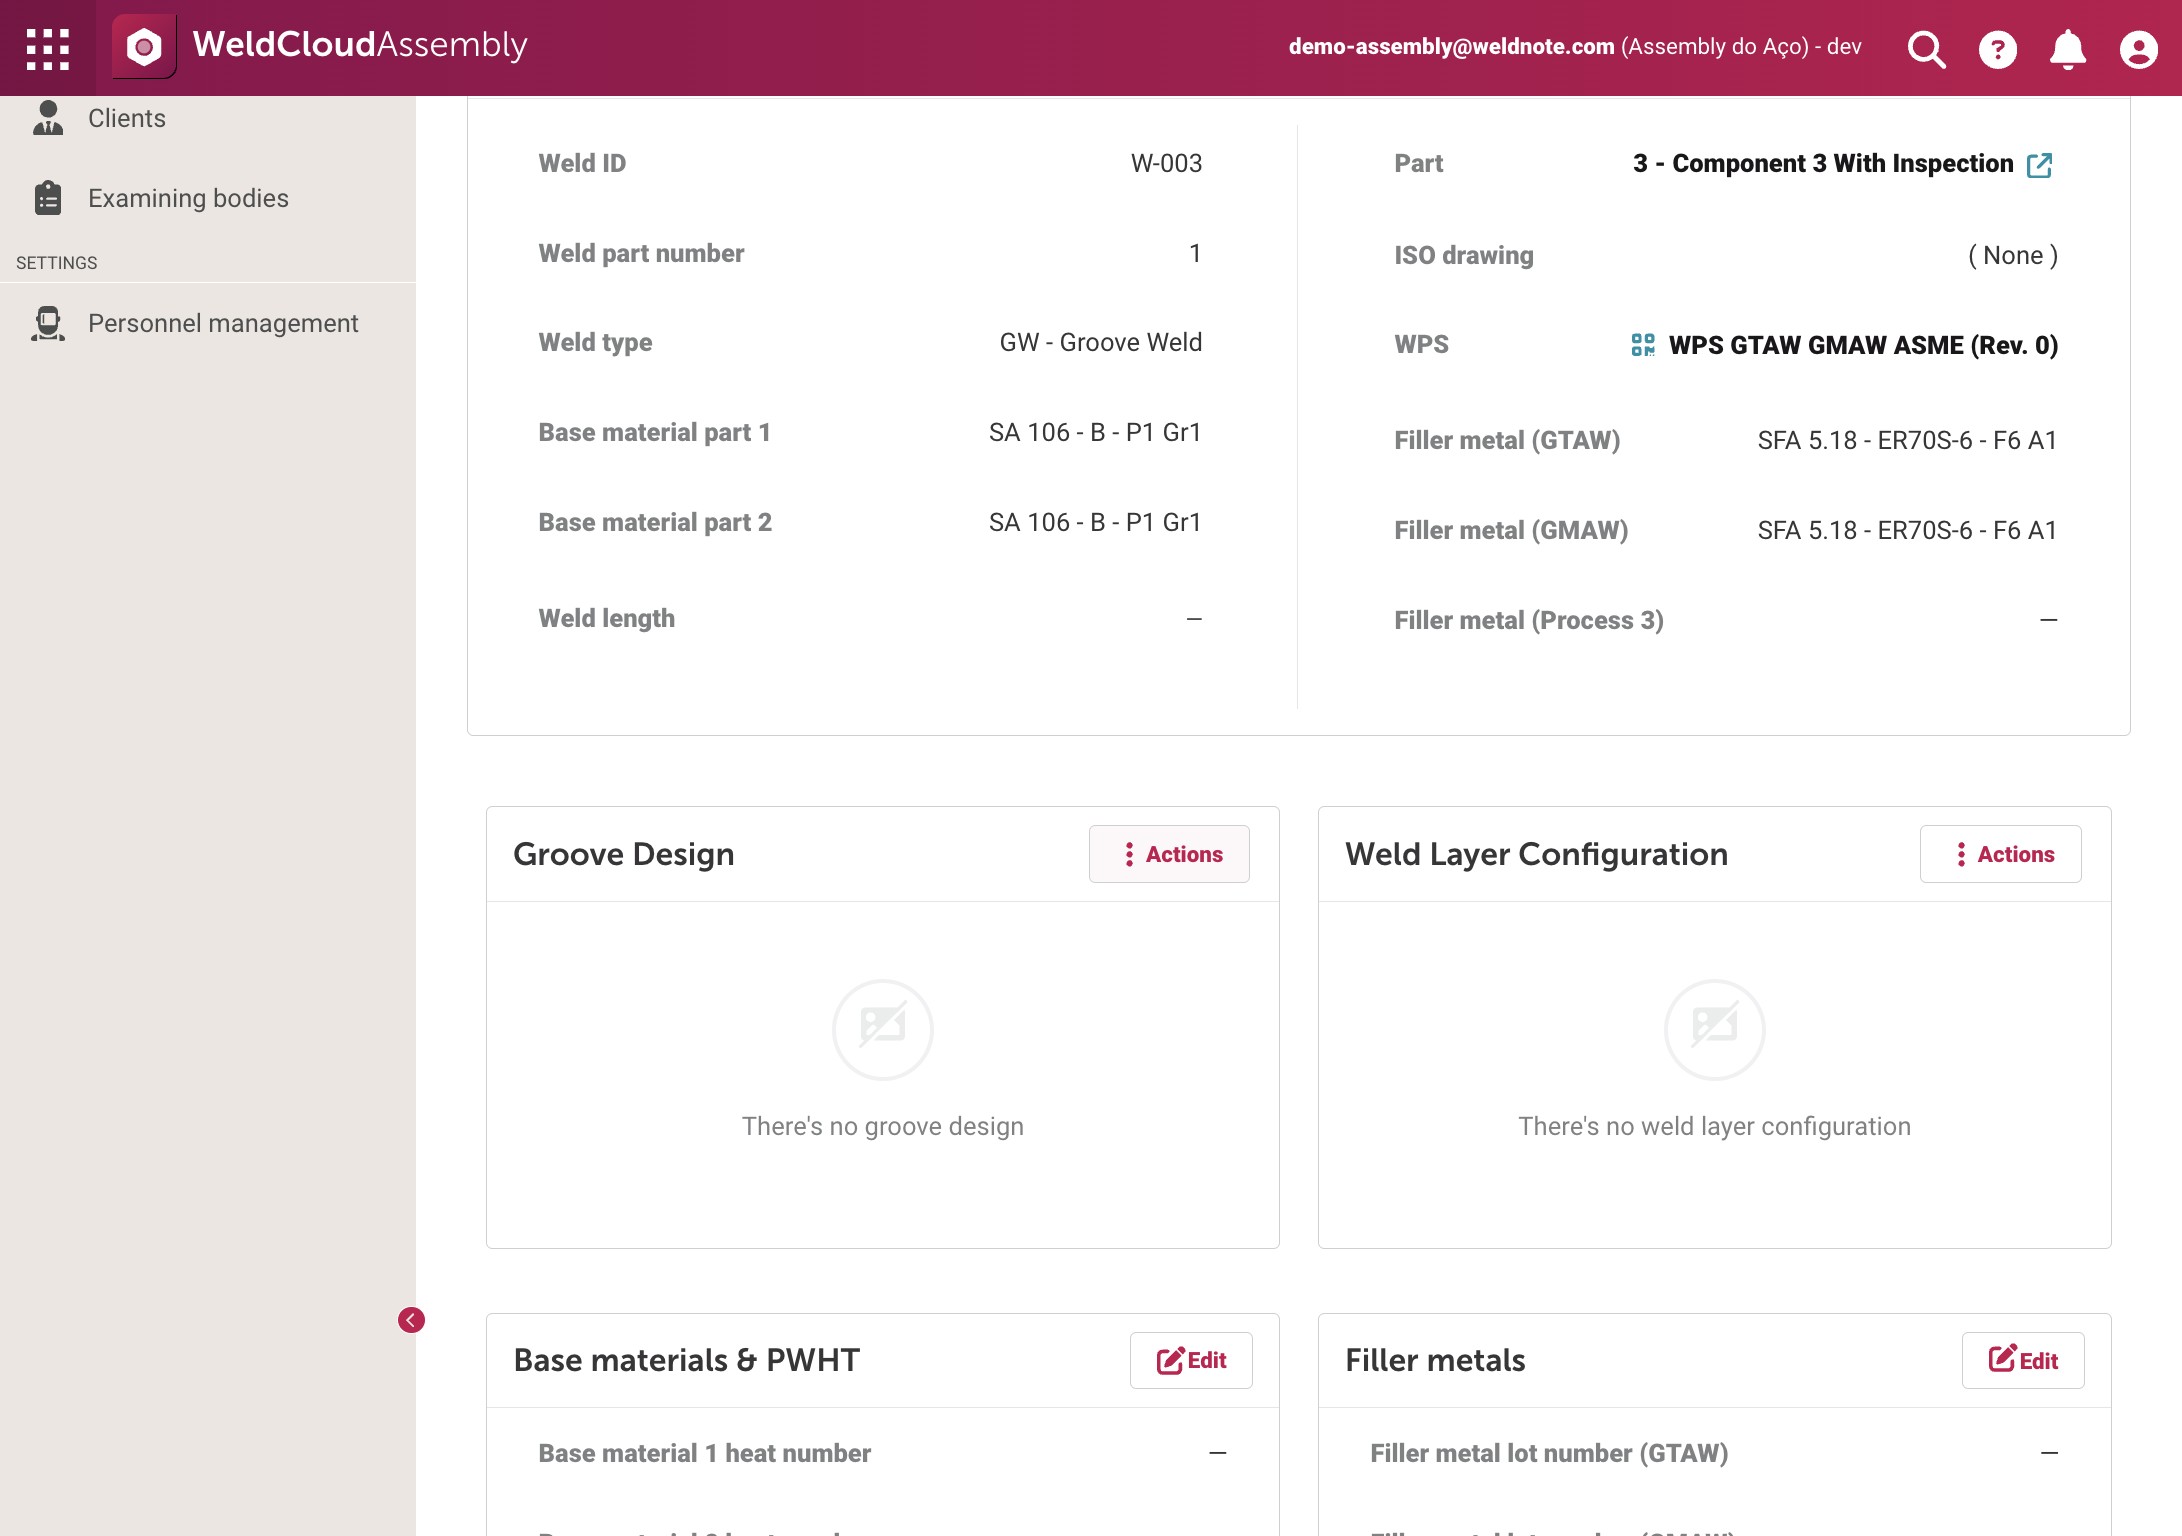2182x1536 pixels.
Task: Open Component 3 external link icon
Action: point(2039,164)
